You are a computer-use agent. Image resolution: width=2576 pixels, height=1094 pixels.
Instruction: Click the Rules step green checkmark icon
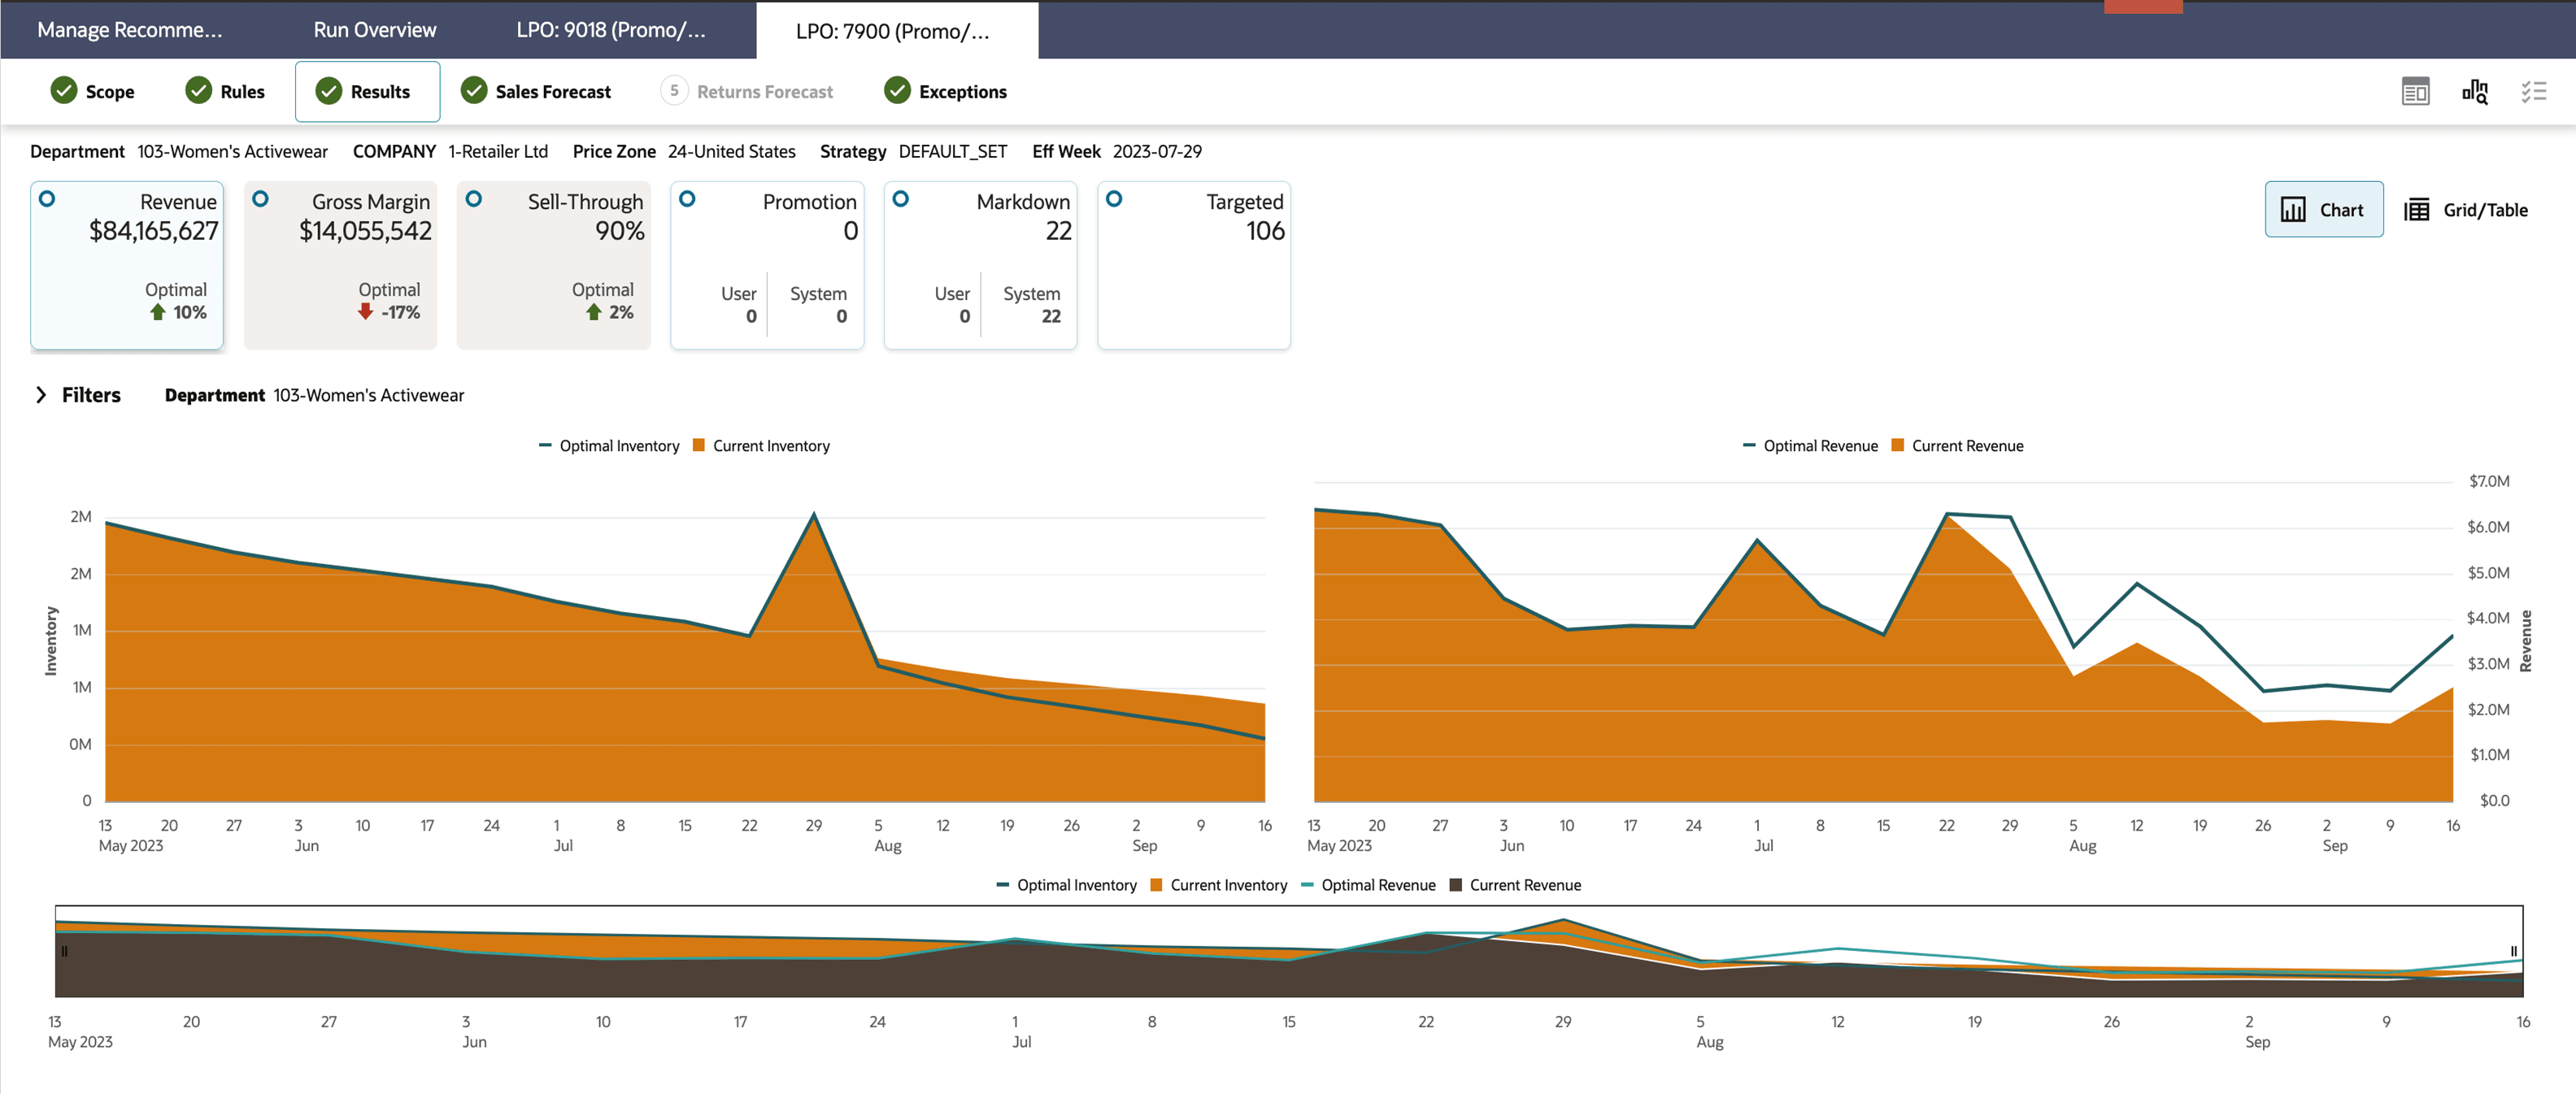(x=199, y=91)
